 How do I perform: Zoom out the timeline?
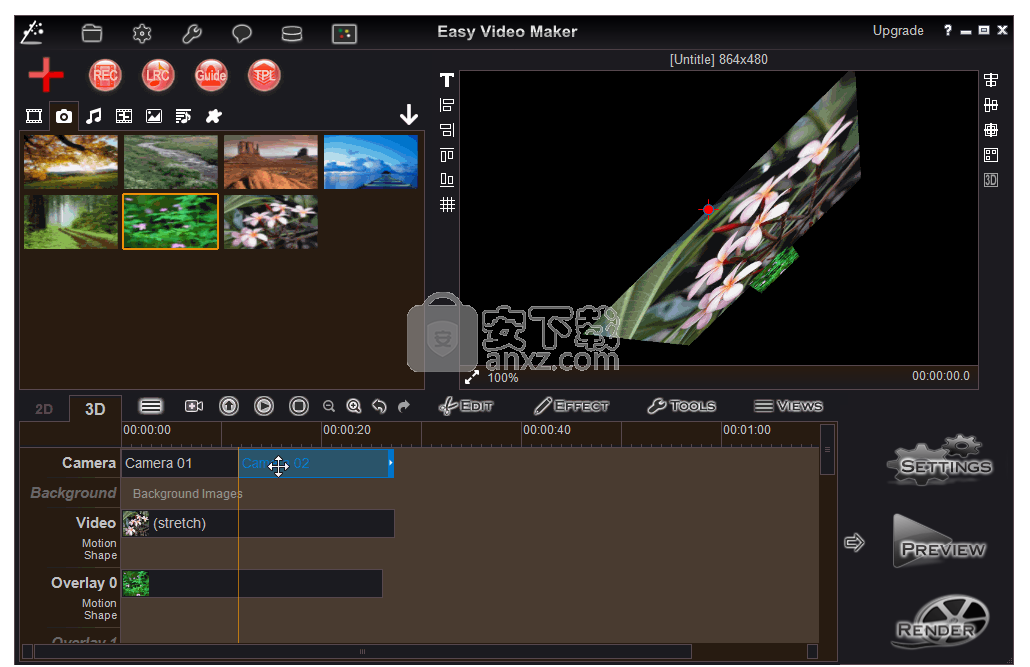pyautogui.click(x=329, y=407)
